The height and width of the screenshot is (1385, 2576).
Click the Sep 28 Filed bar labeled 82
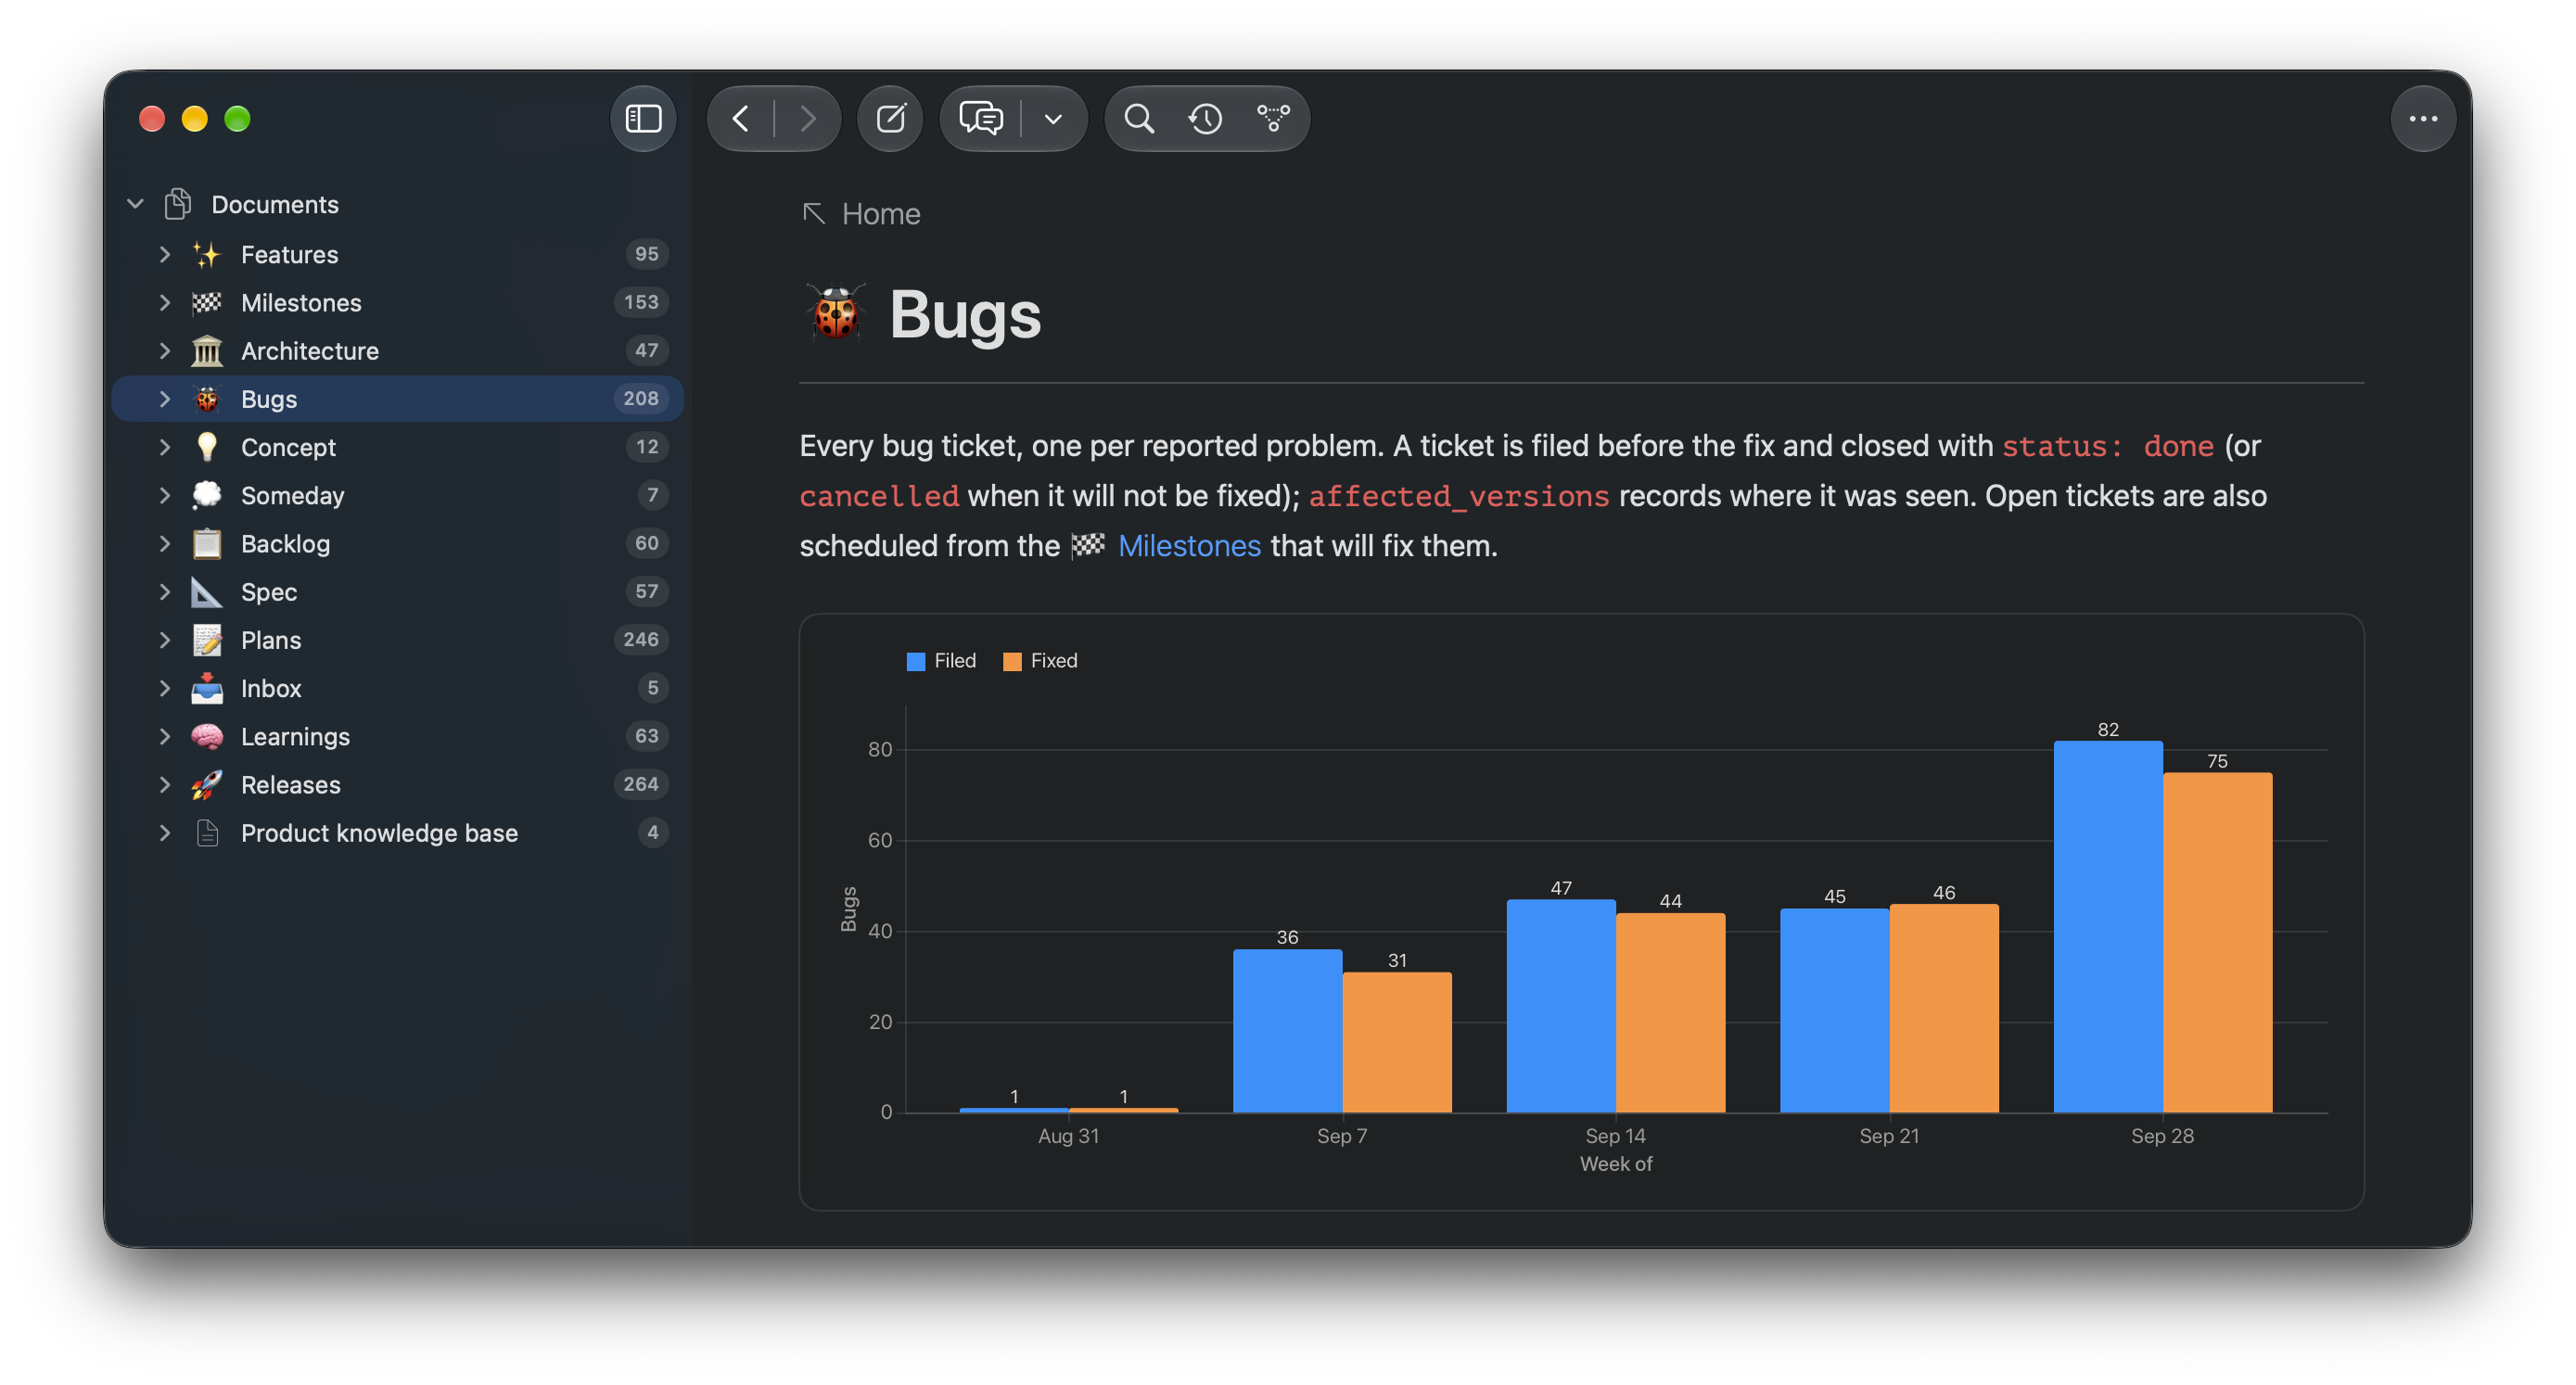pyautogui.click(x=2108, y=926)
